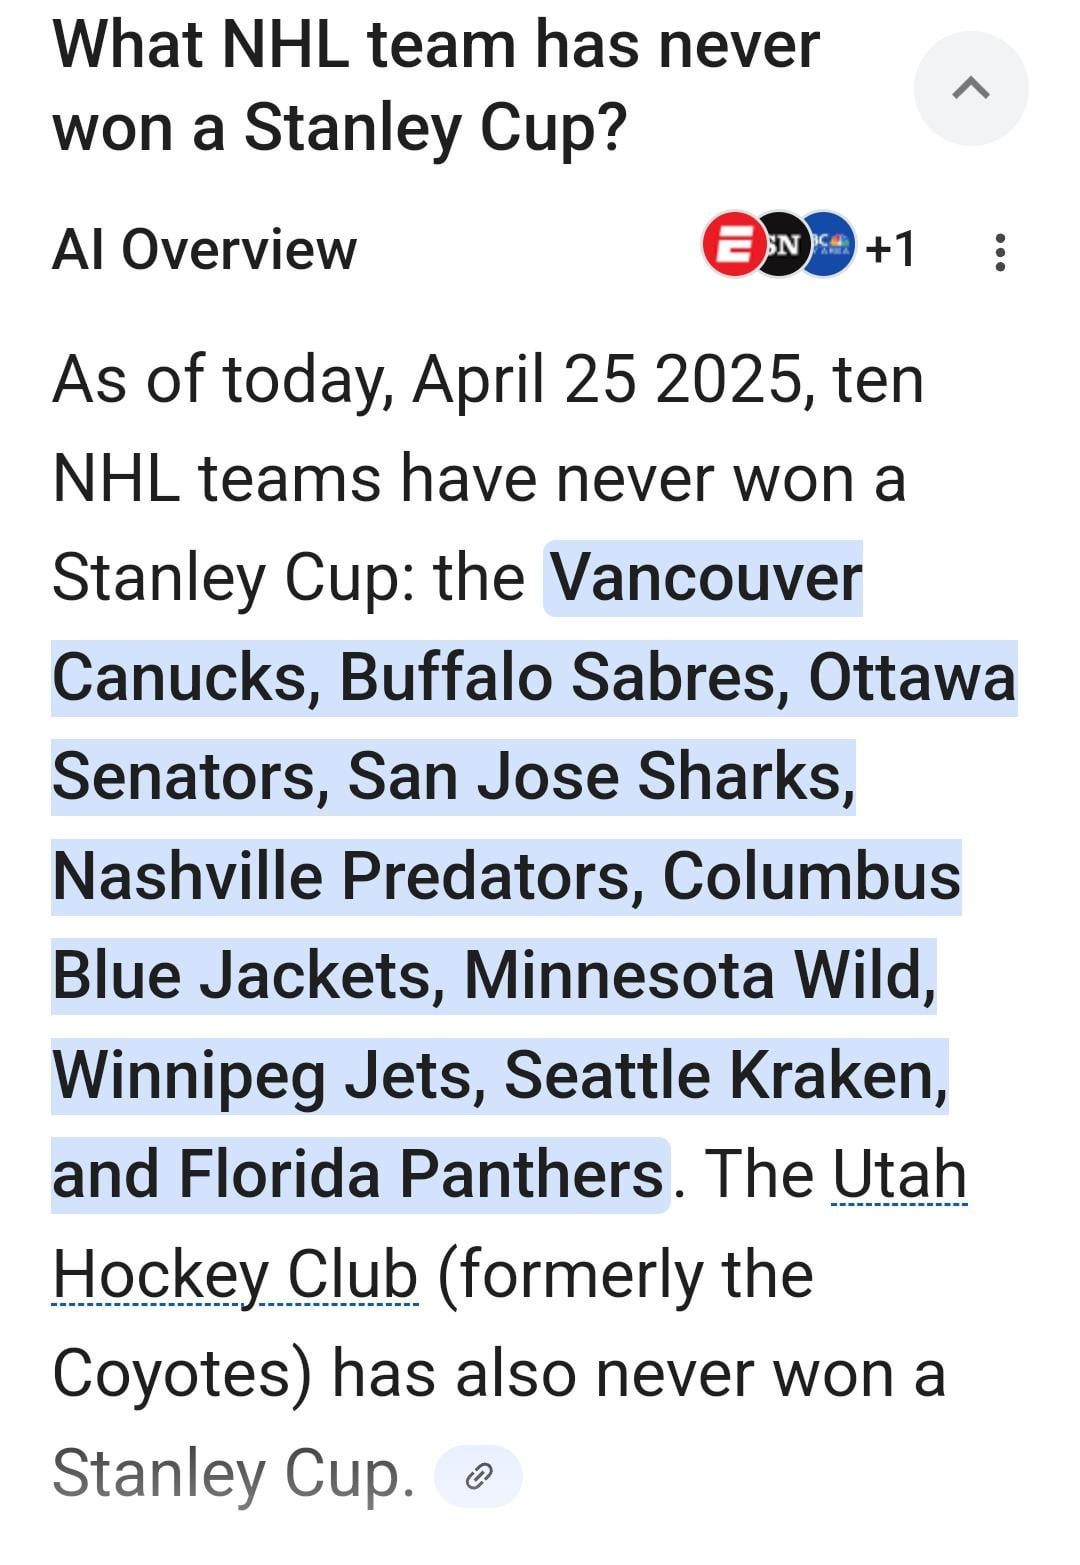This screenshot has height=1565, width=1080.
Task: Open the ESPN source icon
Action: click(x=732, y=245)
